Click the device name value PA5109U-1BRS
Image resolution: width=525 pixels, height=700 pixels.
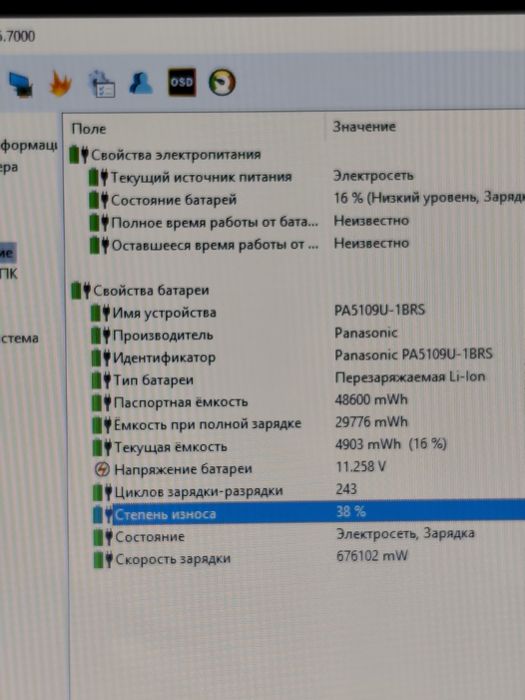(380, 310)
